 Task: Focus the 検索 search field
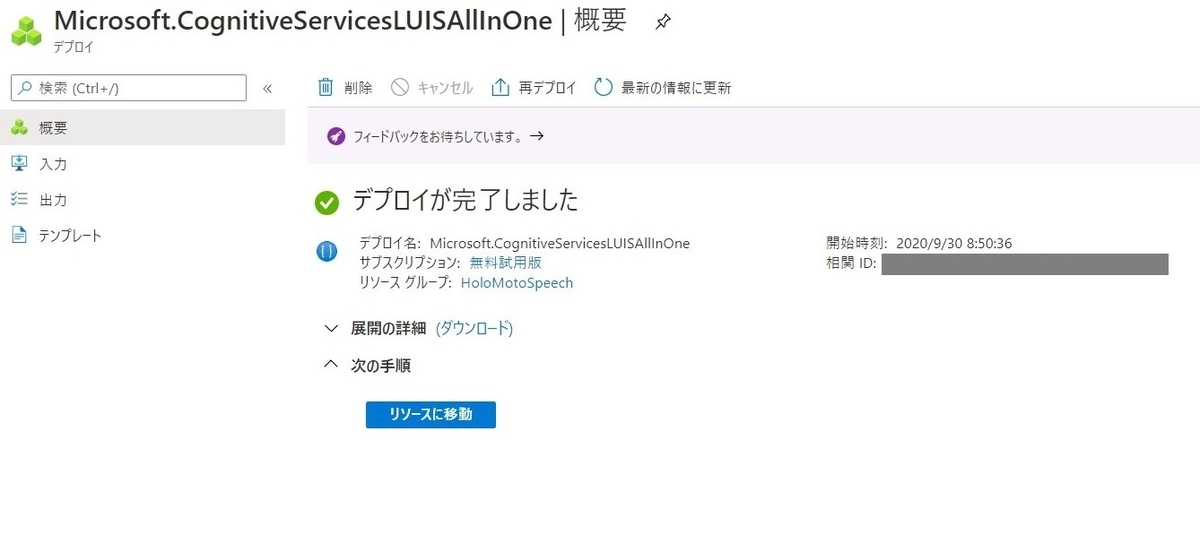[x=128, y=88]
